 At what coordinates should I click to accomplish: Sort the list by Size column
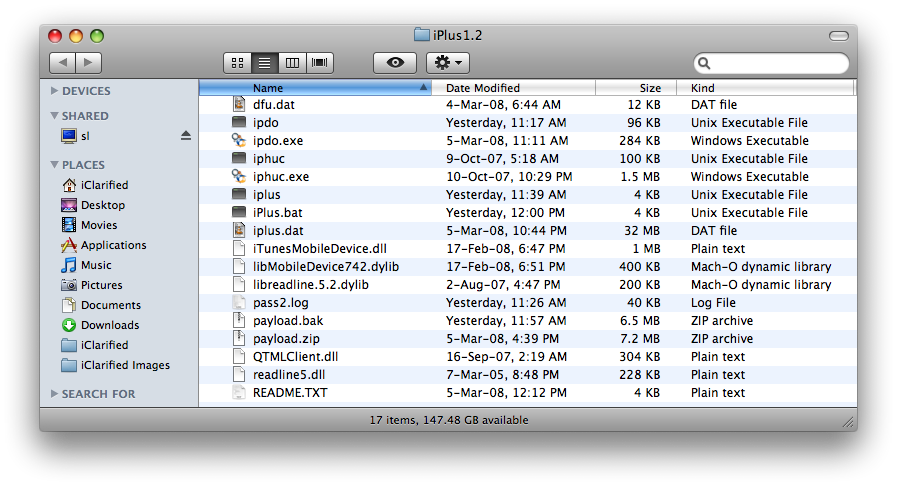[650, 88]
